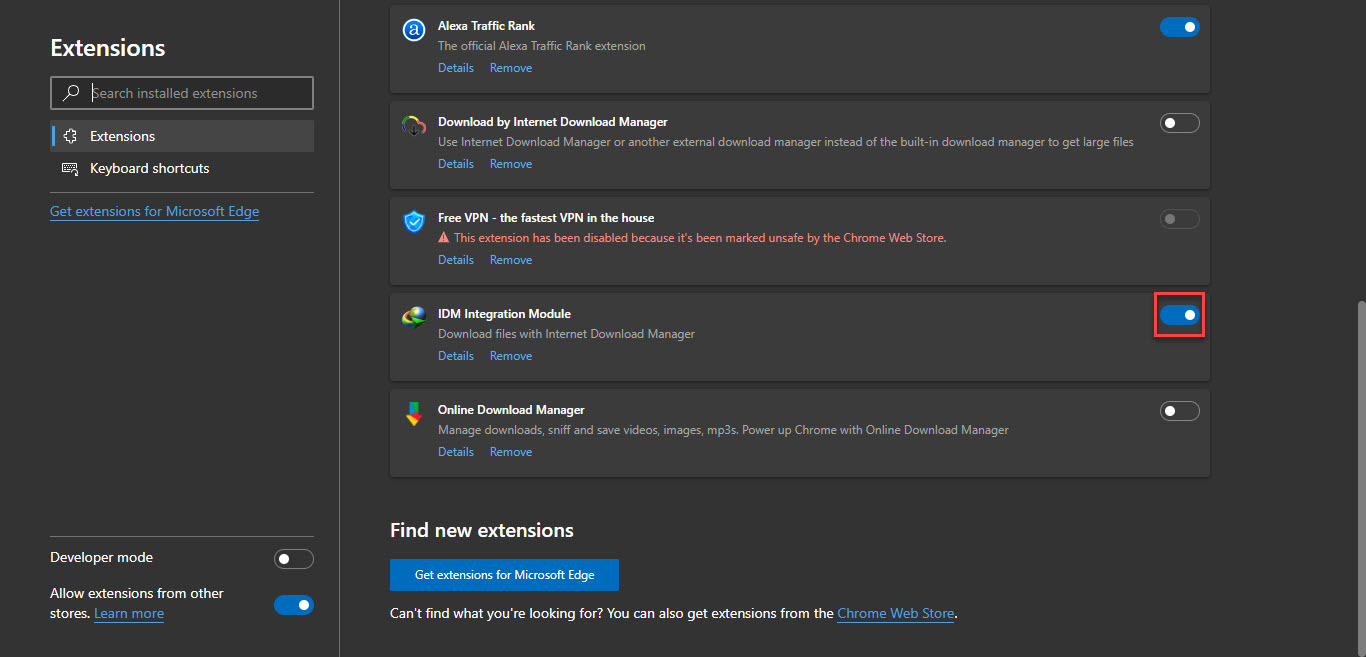Screen dimensions: 1366x657
Task: Turn off the IDM Integration Module toggle
Action: pos(1179,315)
